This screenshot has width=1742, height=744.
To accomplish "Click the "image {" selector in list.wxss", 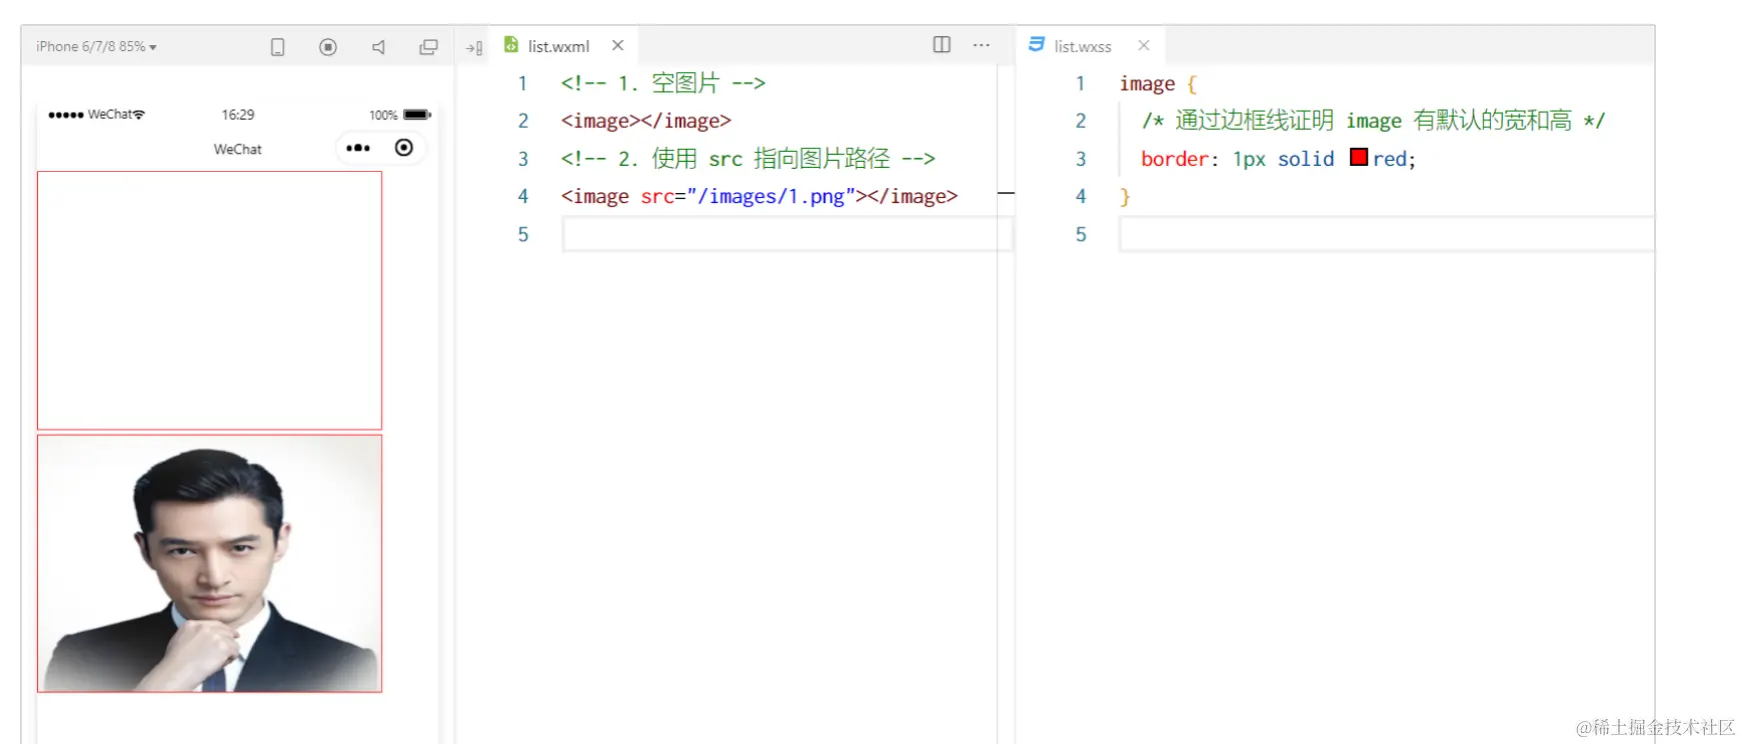I will [1158, 84].
